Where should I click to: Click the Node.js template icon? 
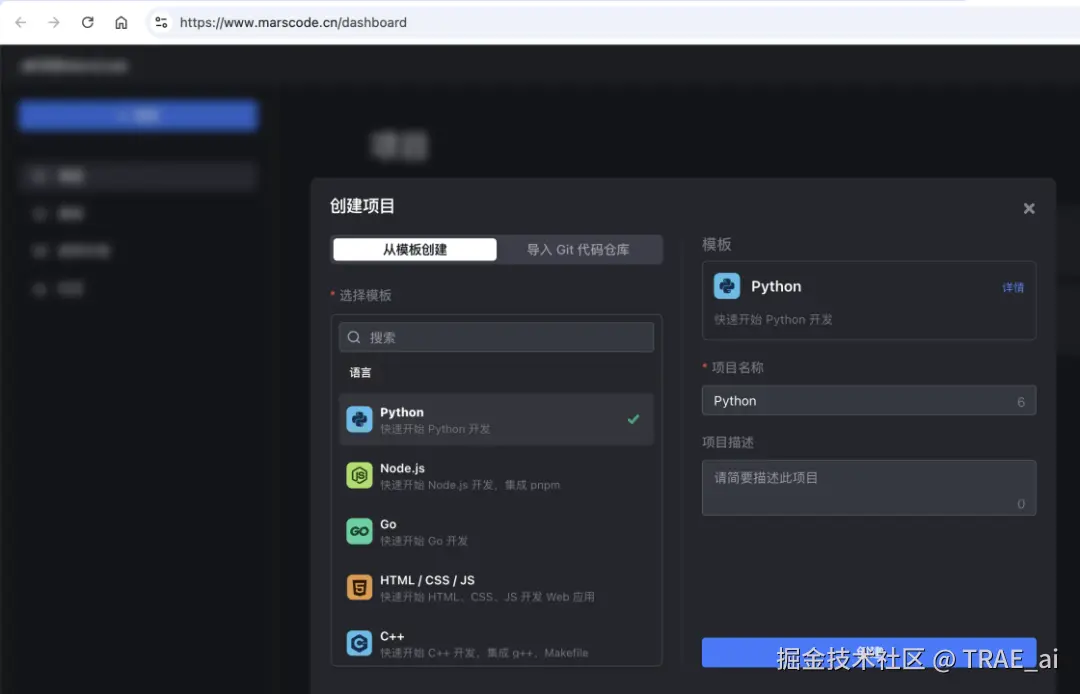coord(360,475)
